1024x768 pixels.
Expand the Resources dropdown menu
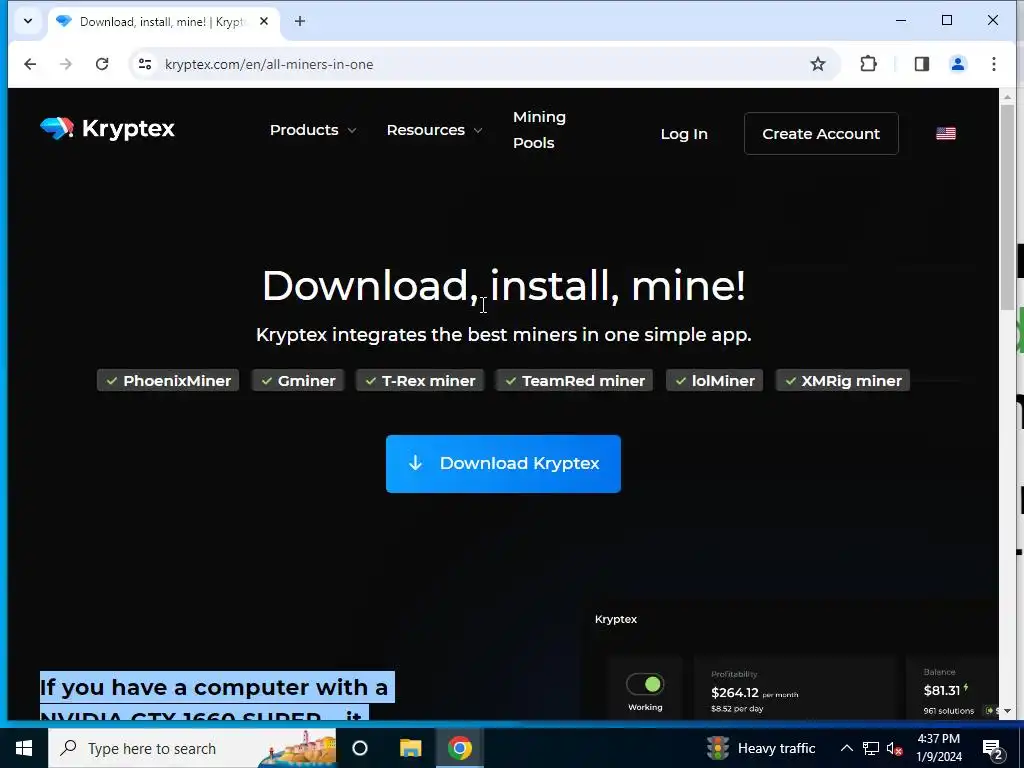point(434,130)
